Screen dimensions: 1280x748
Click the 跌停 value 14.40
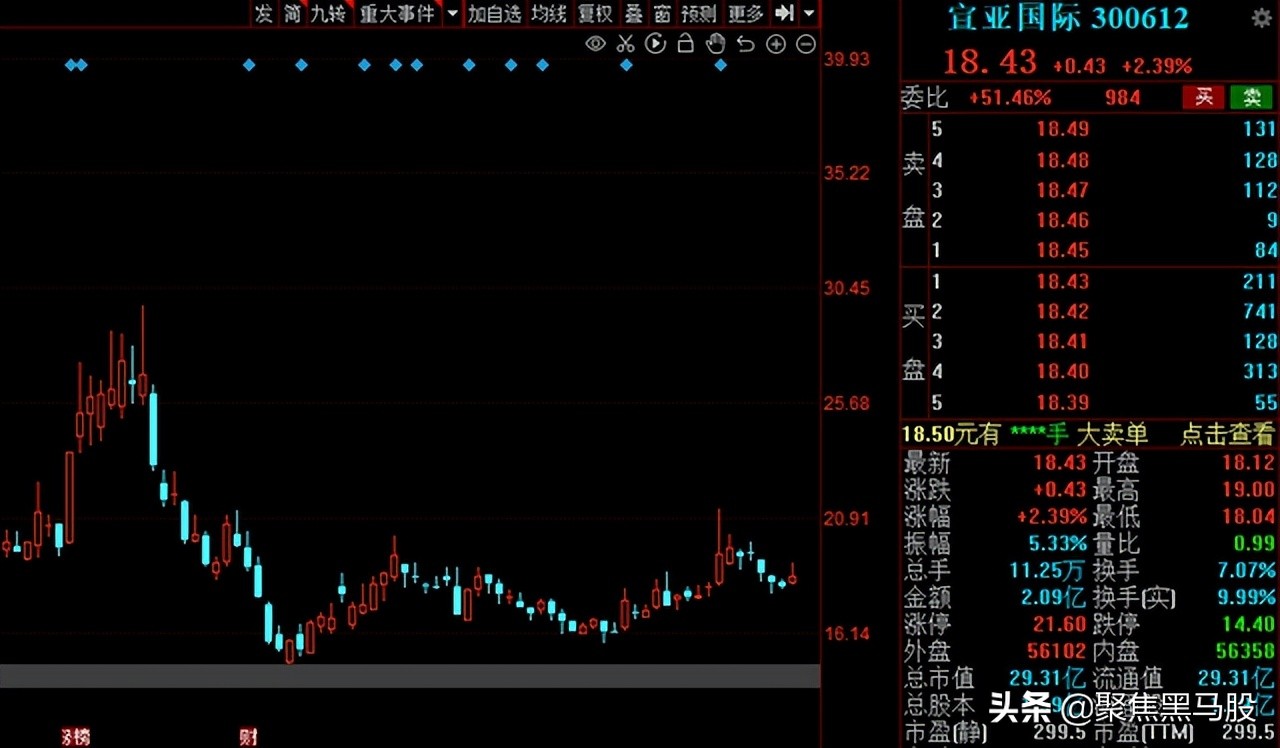(1247, 625)
